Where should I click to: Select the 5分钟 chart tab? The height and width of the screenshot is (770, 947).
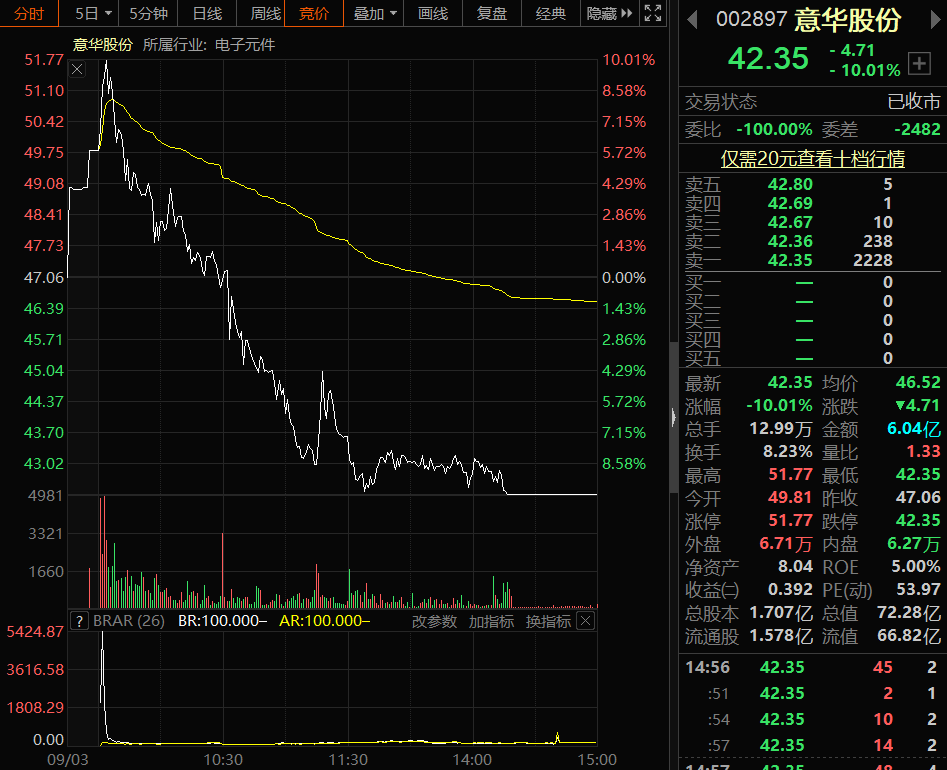click(148, 13)
